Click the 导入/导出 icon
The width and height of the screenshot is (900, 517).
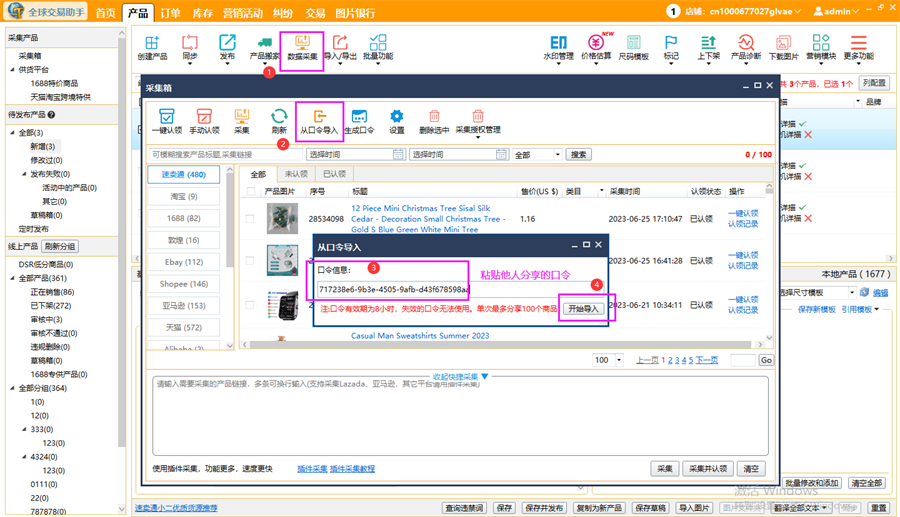coord(340,47)
